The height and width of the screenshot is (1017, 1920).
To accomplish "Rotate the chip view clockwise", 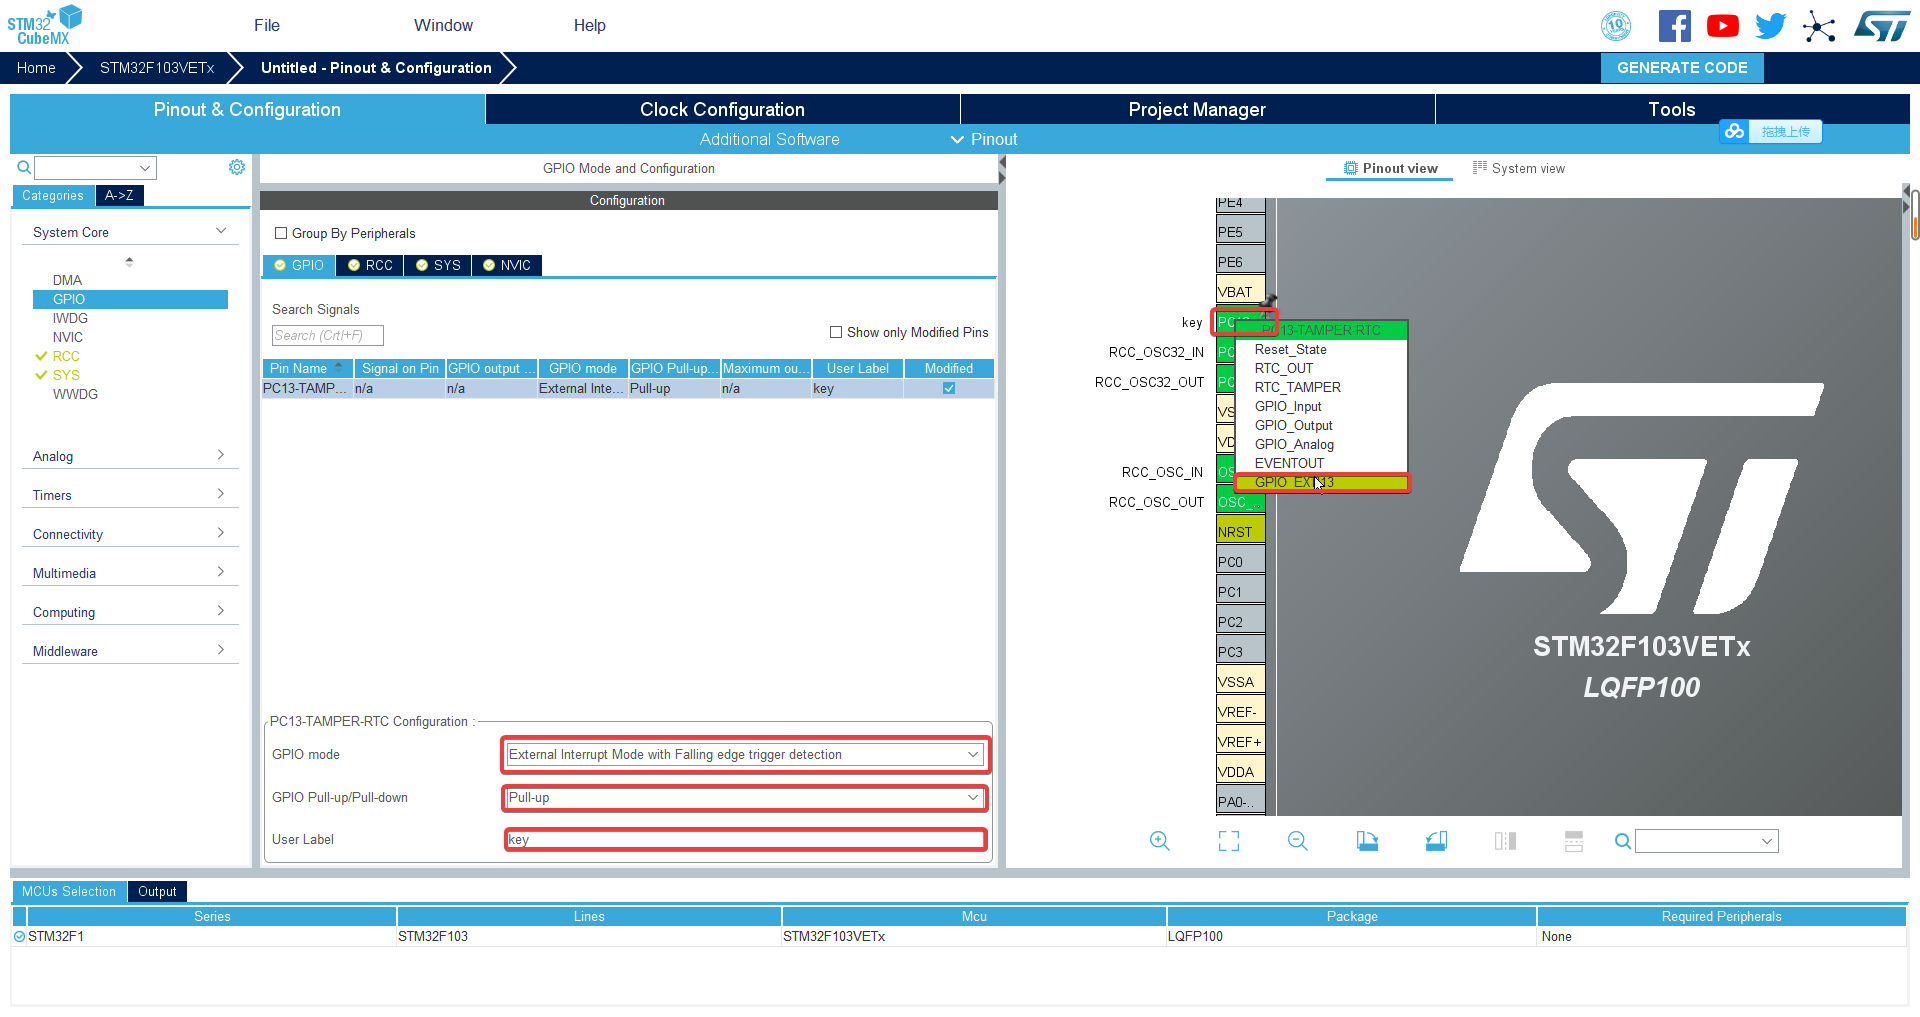I will click(1367, 841).
